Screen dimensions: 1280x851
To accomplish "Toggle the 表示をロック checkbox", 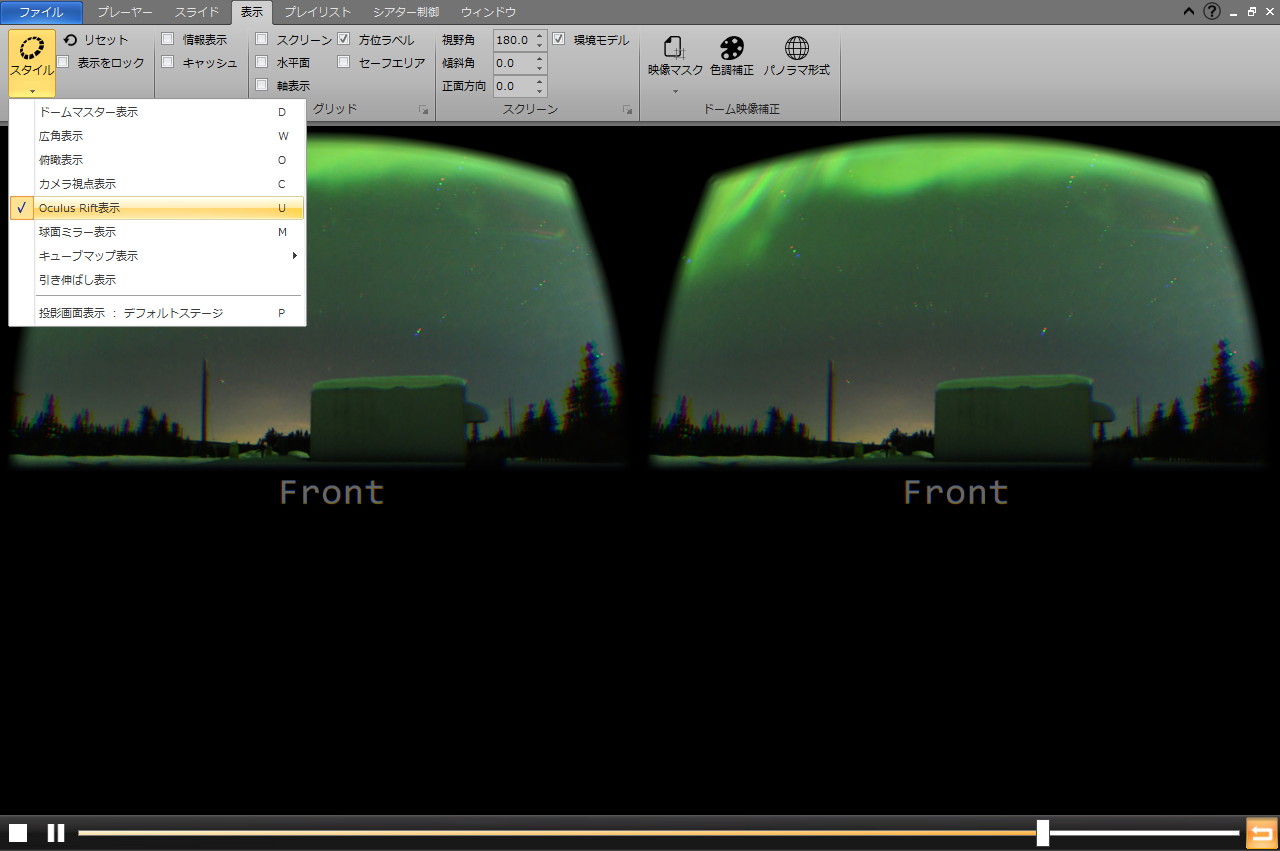I will (x=63, y=62).
